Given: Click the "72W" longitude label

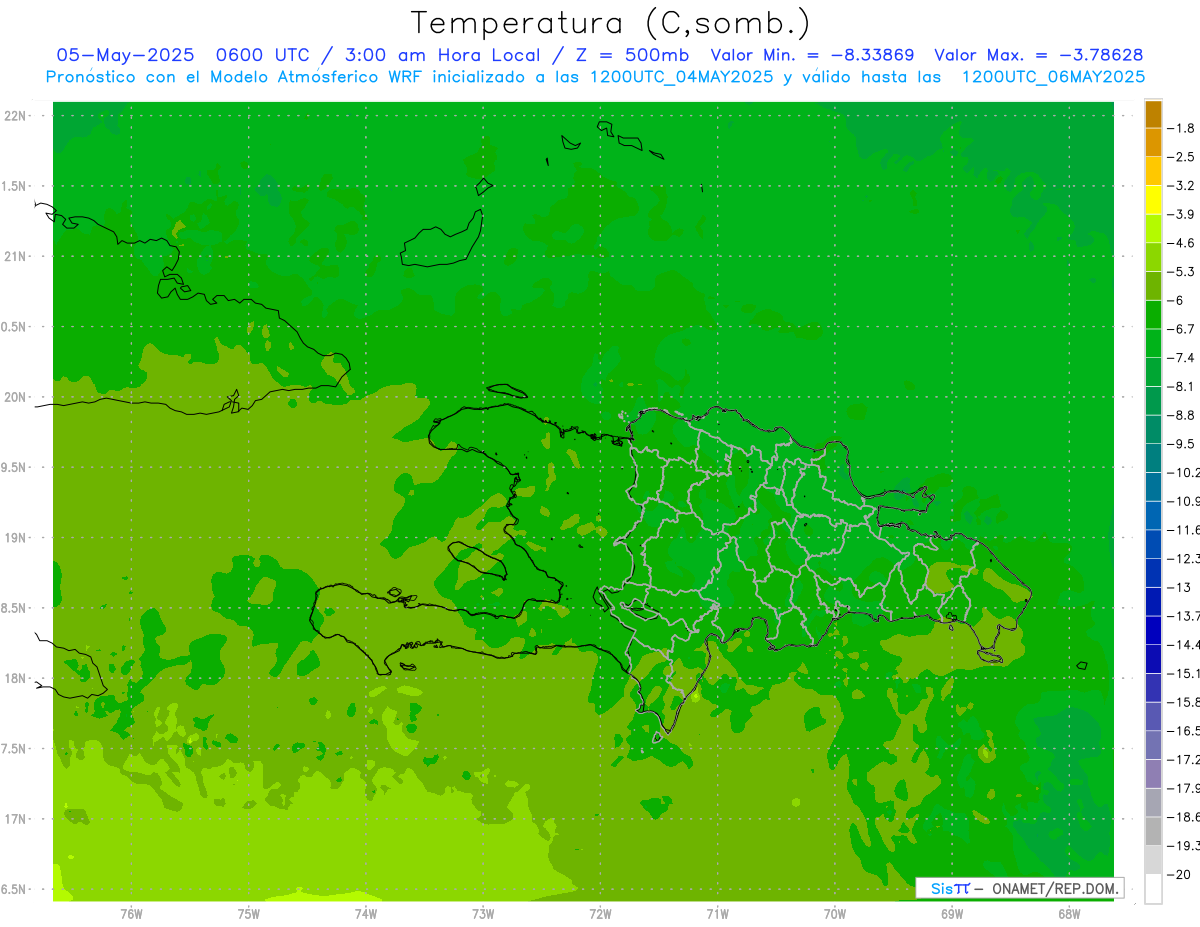Looking at the screenshot, I should click(600, 913).
